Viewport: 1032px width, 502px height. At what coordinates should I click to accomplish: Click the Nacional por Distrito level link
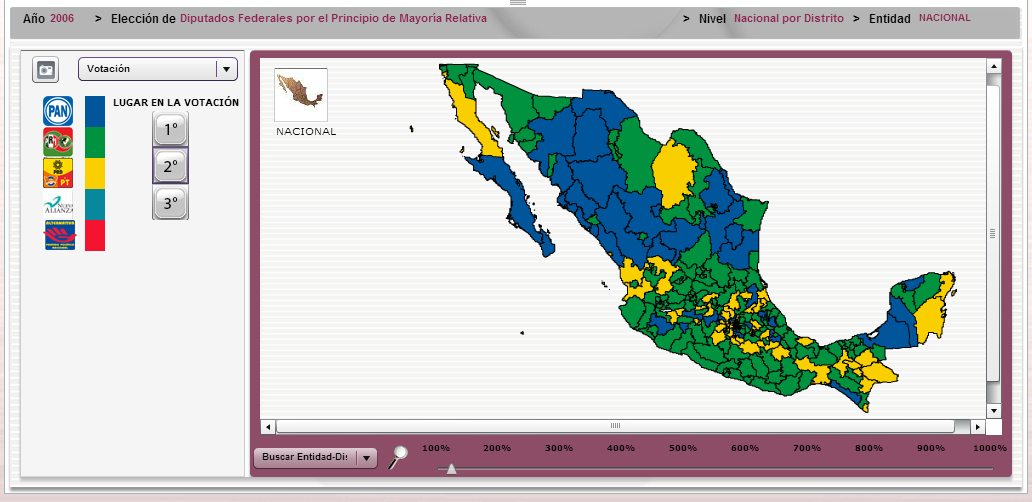tap(788, 18)
